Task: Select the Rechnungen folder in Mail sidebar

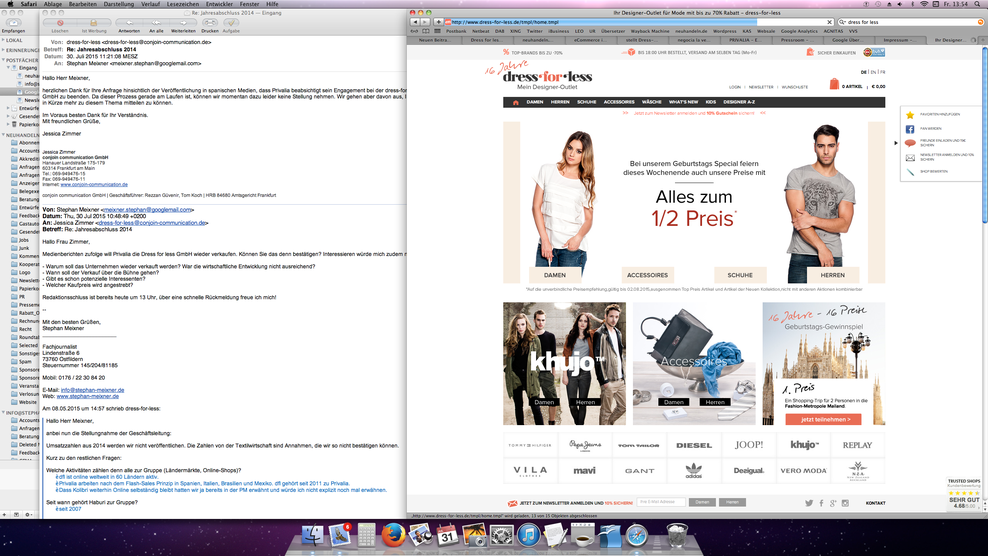Action: (29, 321)
